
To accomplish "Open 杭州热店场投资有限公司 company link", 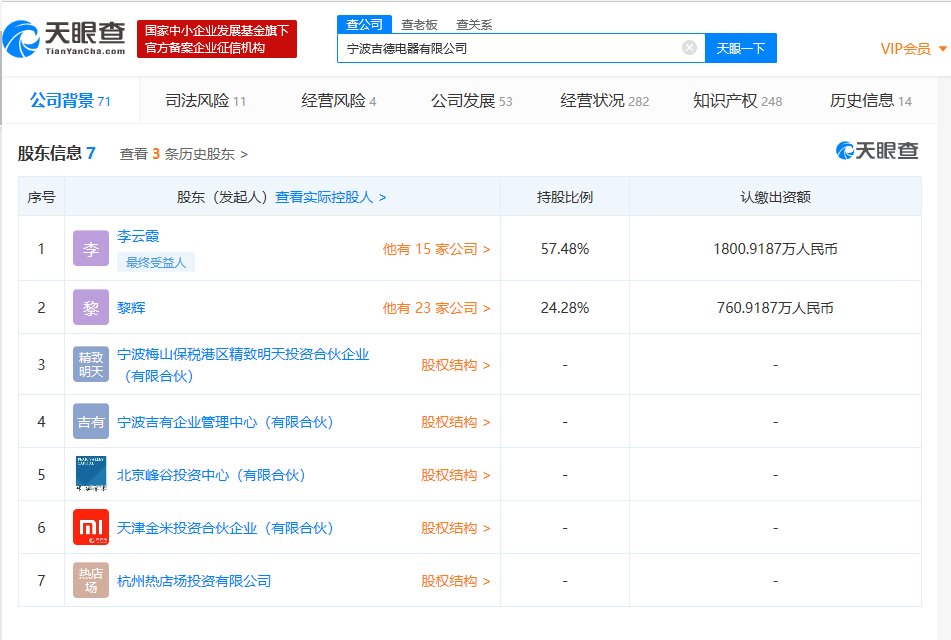I will [194, 581].
